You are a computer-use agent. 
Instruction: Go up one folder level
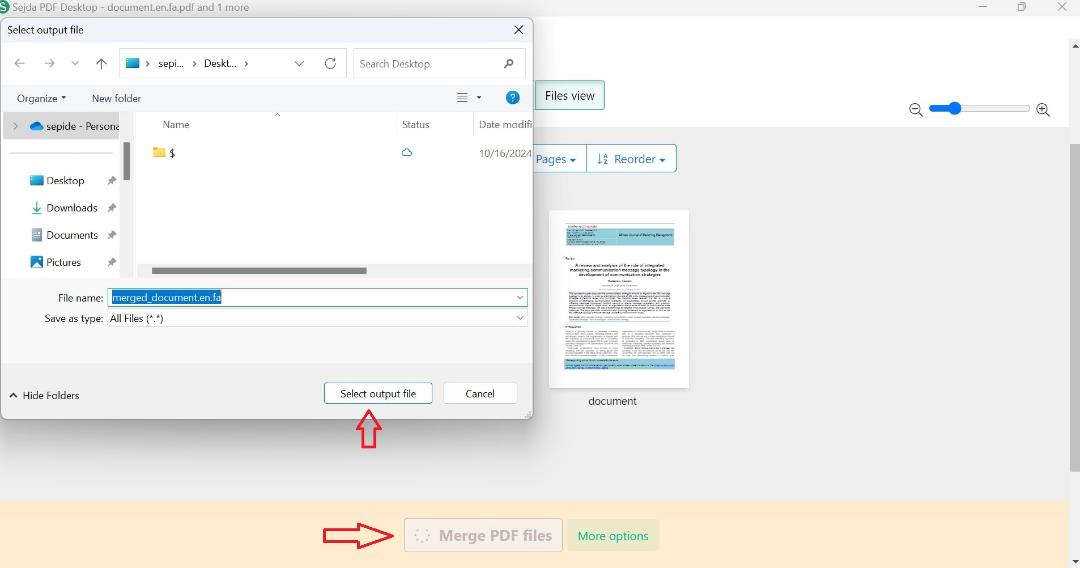click(x=101, y=63)
